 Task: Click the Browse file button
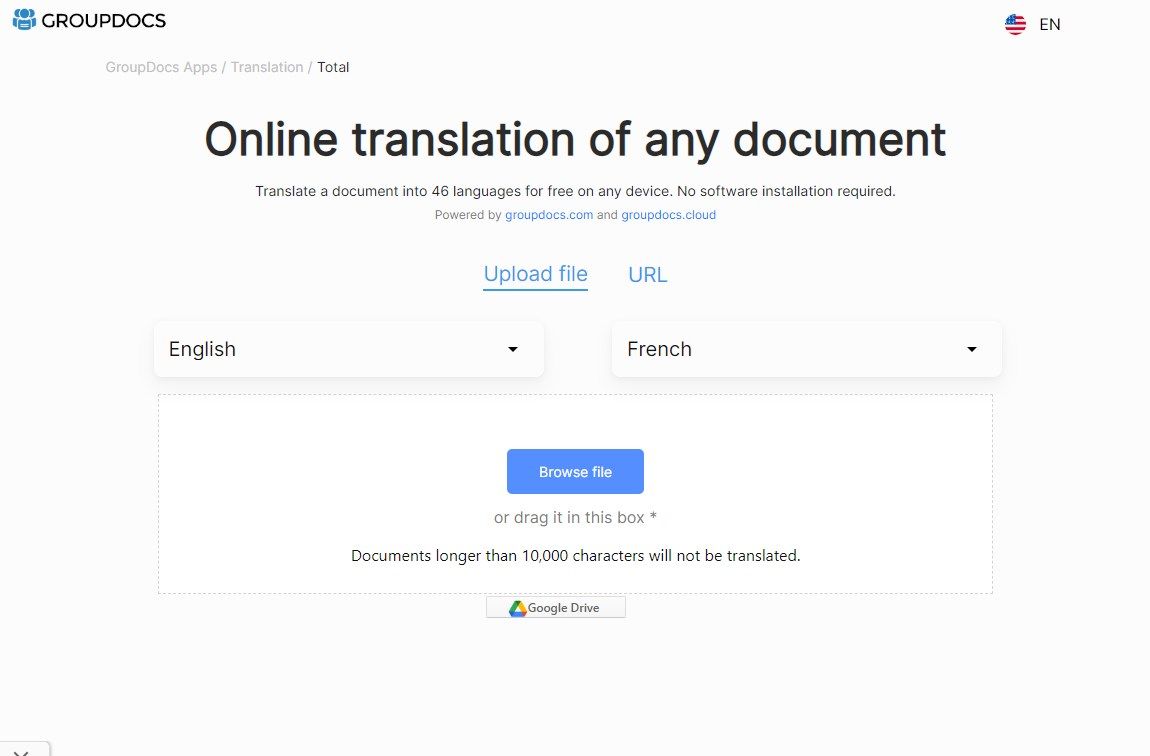575,471
